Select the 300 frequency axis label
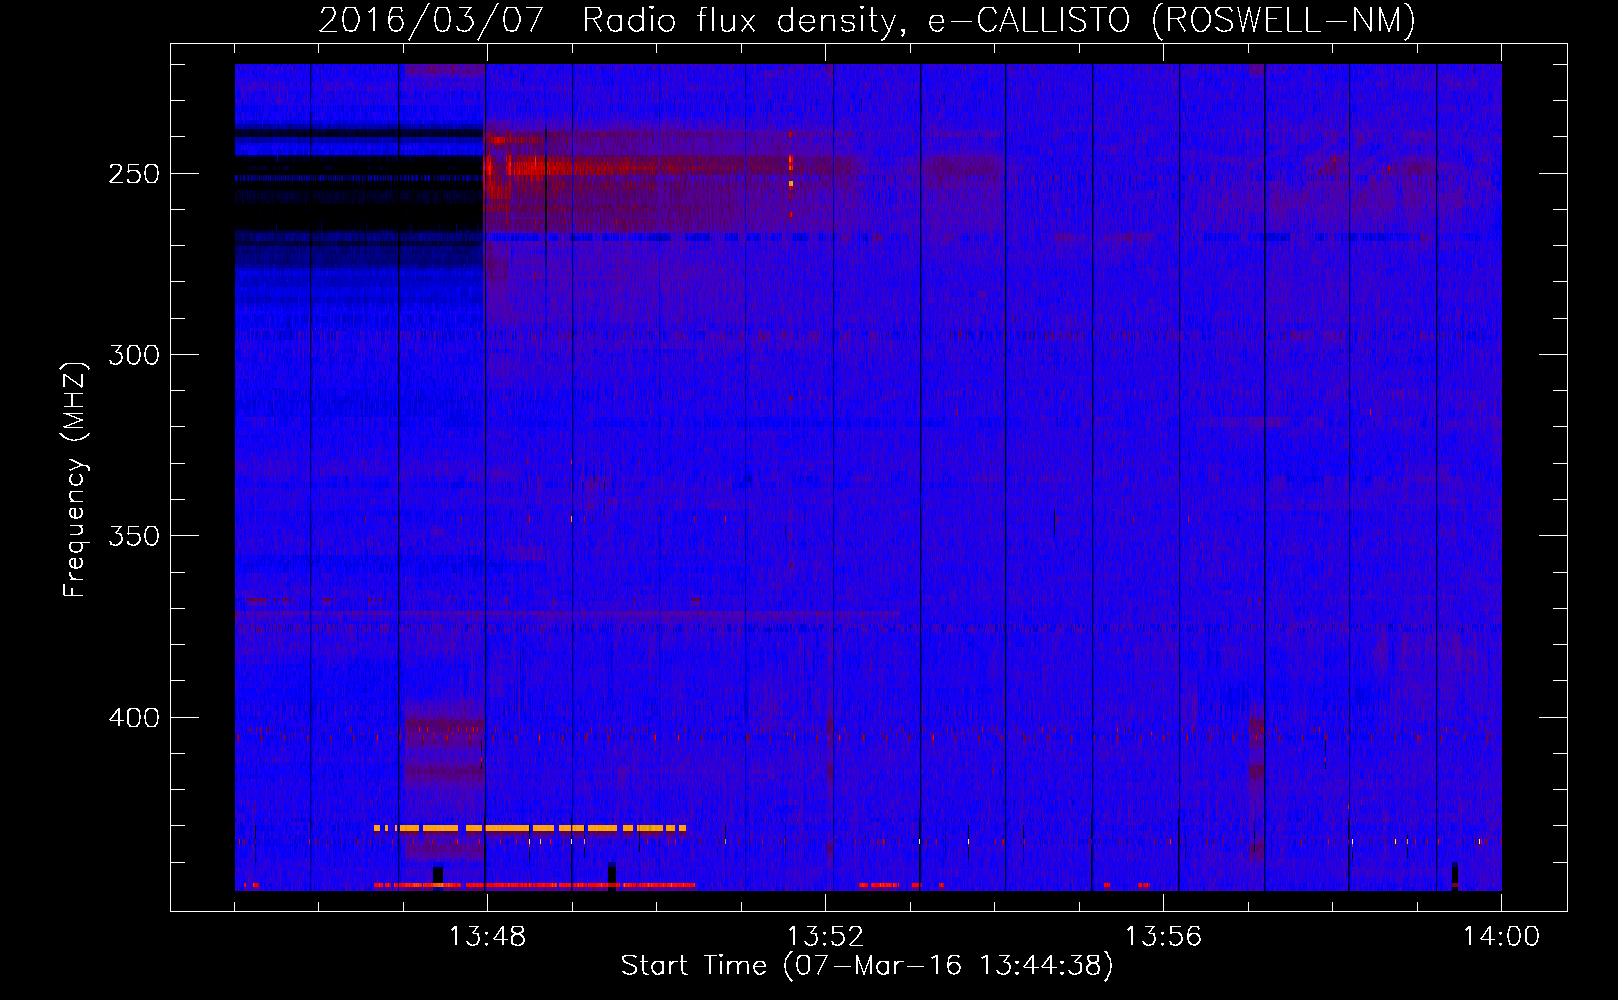Screen dimensions: 1618x1000 pyautogui.click(x=134, y=355)
